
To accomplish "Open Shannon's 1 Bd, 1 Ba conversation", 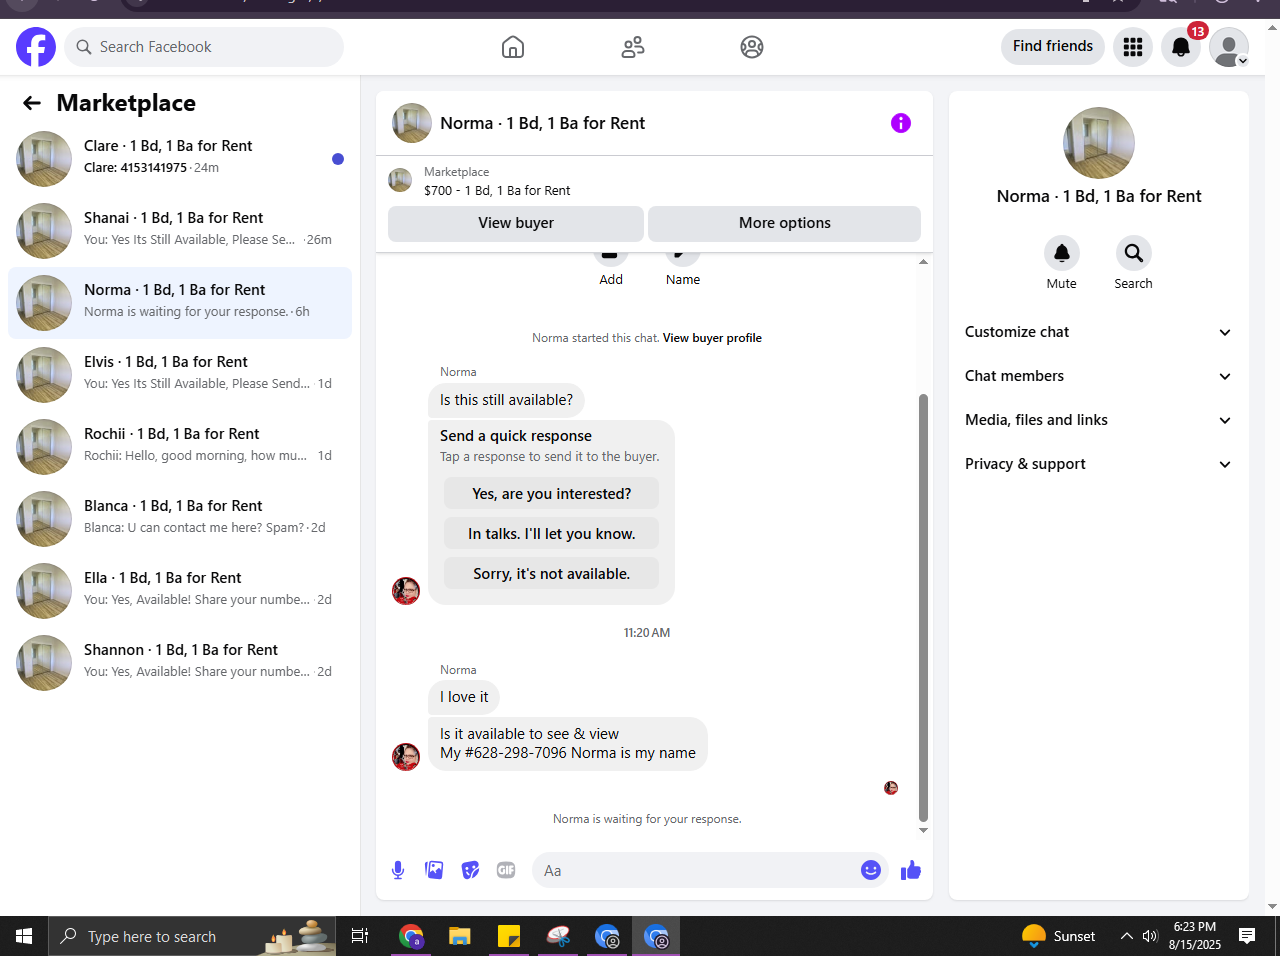I will pyautogui.click(x=180, y=663).
